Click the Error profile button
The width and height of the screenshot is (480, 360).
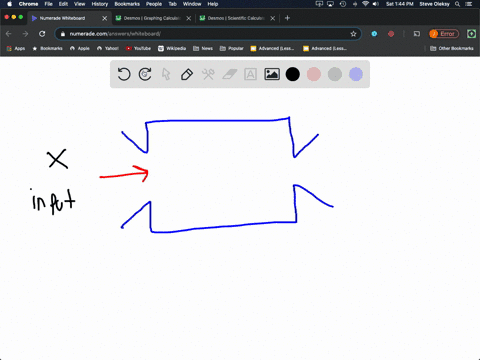coord(444,34)
